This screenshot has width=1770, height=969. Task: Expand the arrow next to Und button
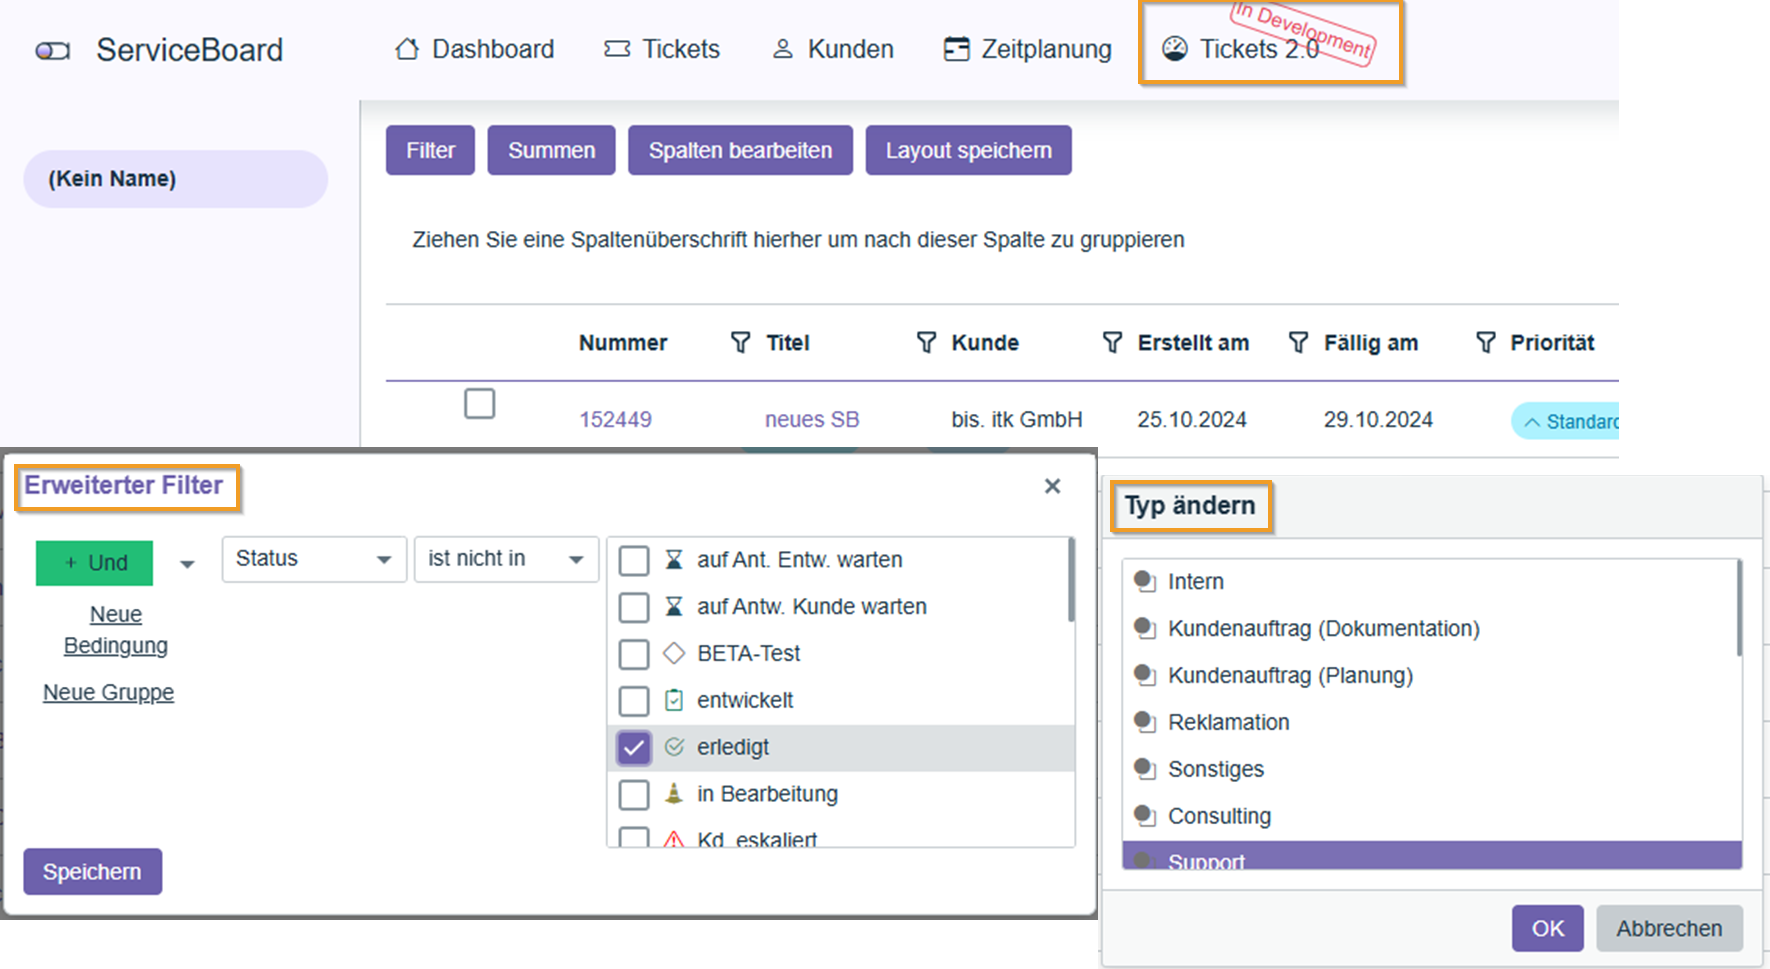187,564
